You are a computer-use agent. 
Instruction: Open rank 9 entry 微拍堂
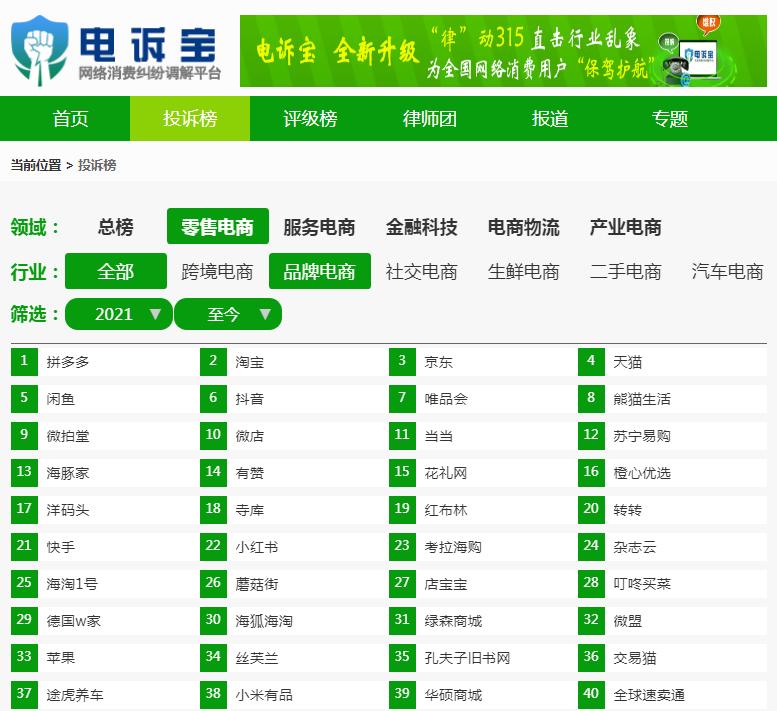68,436
